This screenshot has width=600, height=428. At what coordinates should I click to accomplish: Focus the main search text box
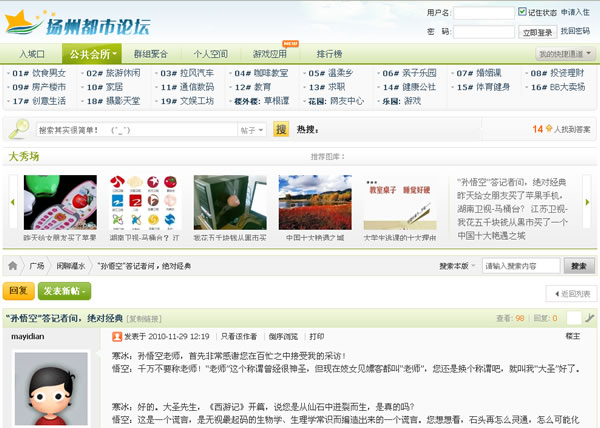click(x=137, y=130)
